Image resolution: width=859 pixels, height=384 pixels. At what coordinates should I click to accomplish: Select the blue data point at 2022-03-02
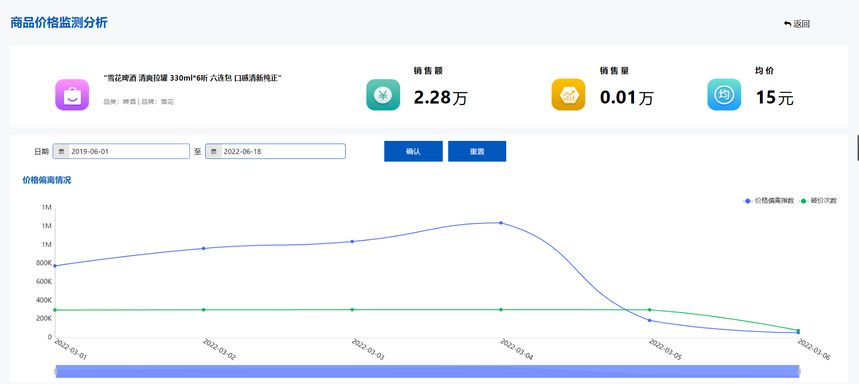coord(204,248)
